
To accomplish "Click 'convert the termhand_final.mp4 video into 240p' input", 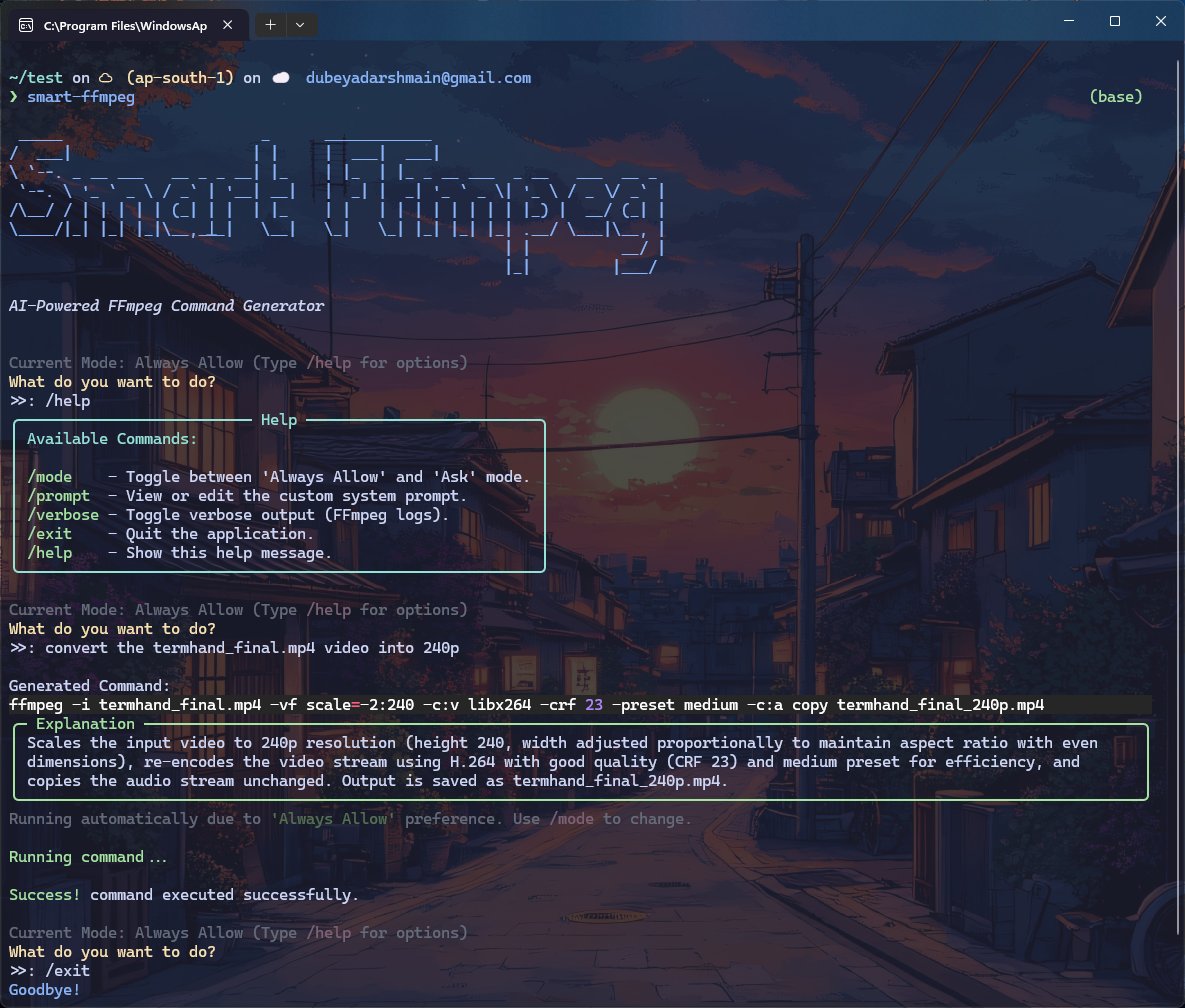I will coord(252,648).
